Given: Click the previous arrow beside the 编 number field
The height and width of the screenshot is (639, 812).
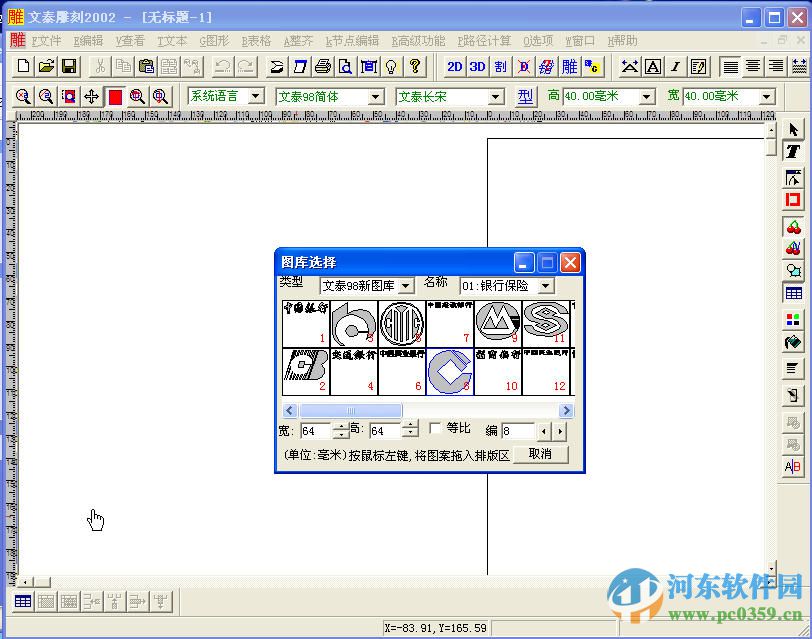Looking at the screenshot, I should point(543,431).
